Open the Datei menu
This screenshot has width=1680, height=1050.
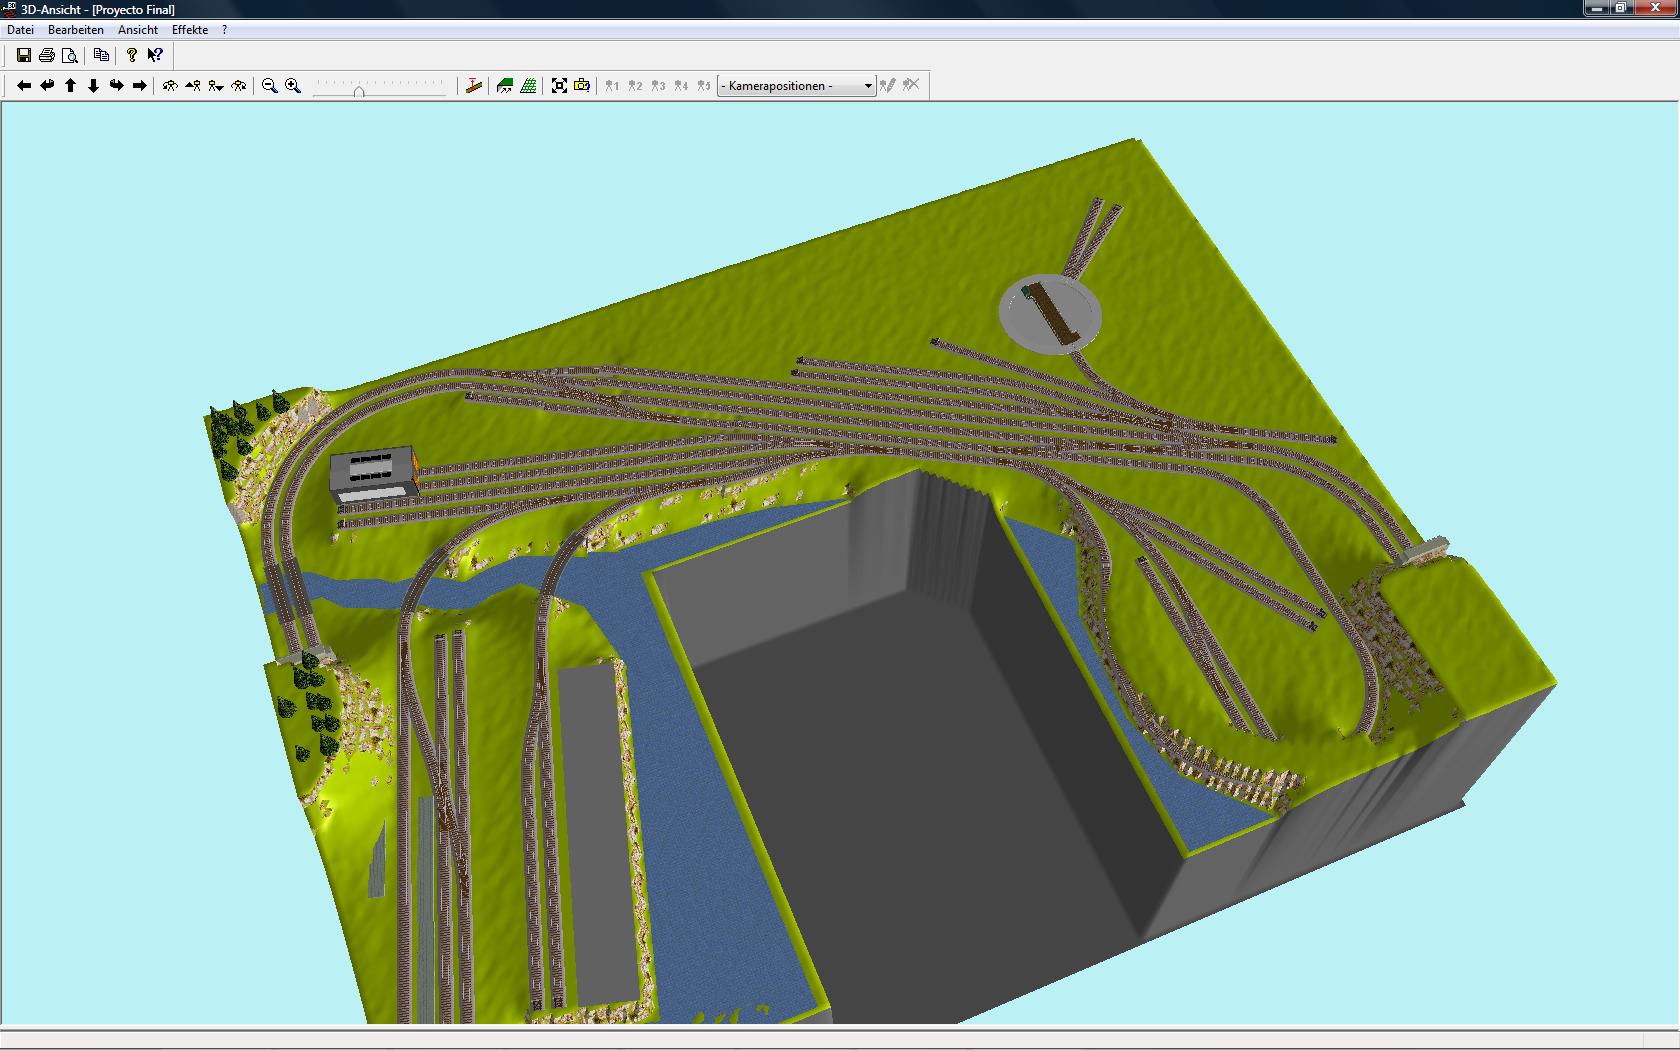pos(20,30)
